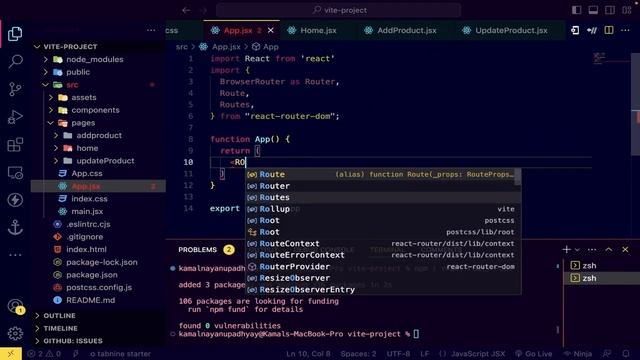The image size is (640, 360).
Task: Open the Explorer view in activity bar
Action: click(x=15, y=34)
